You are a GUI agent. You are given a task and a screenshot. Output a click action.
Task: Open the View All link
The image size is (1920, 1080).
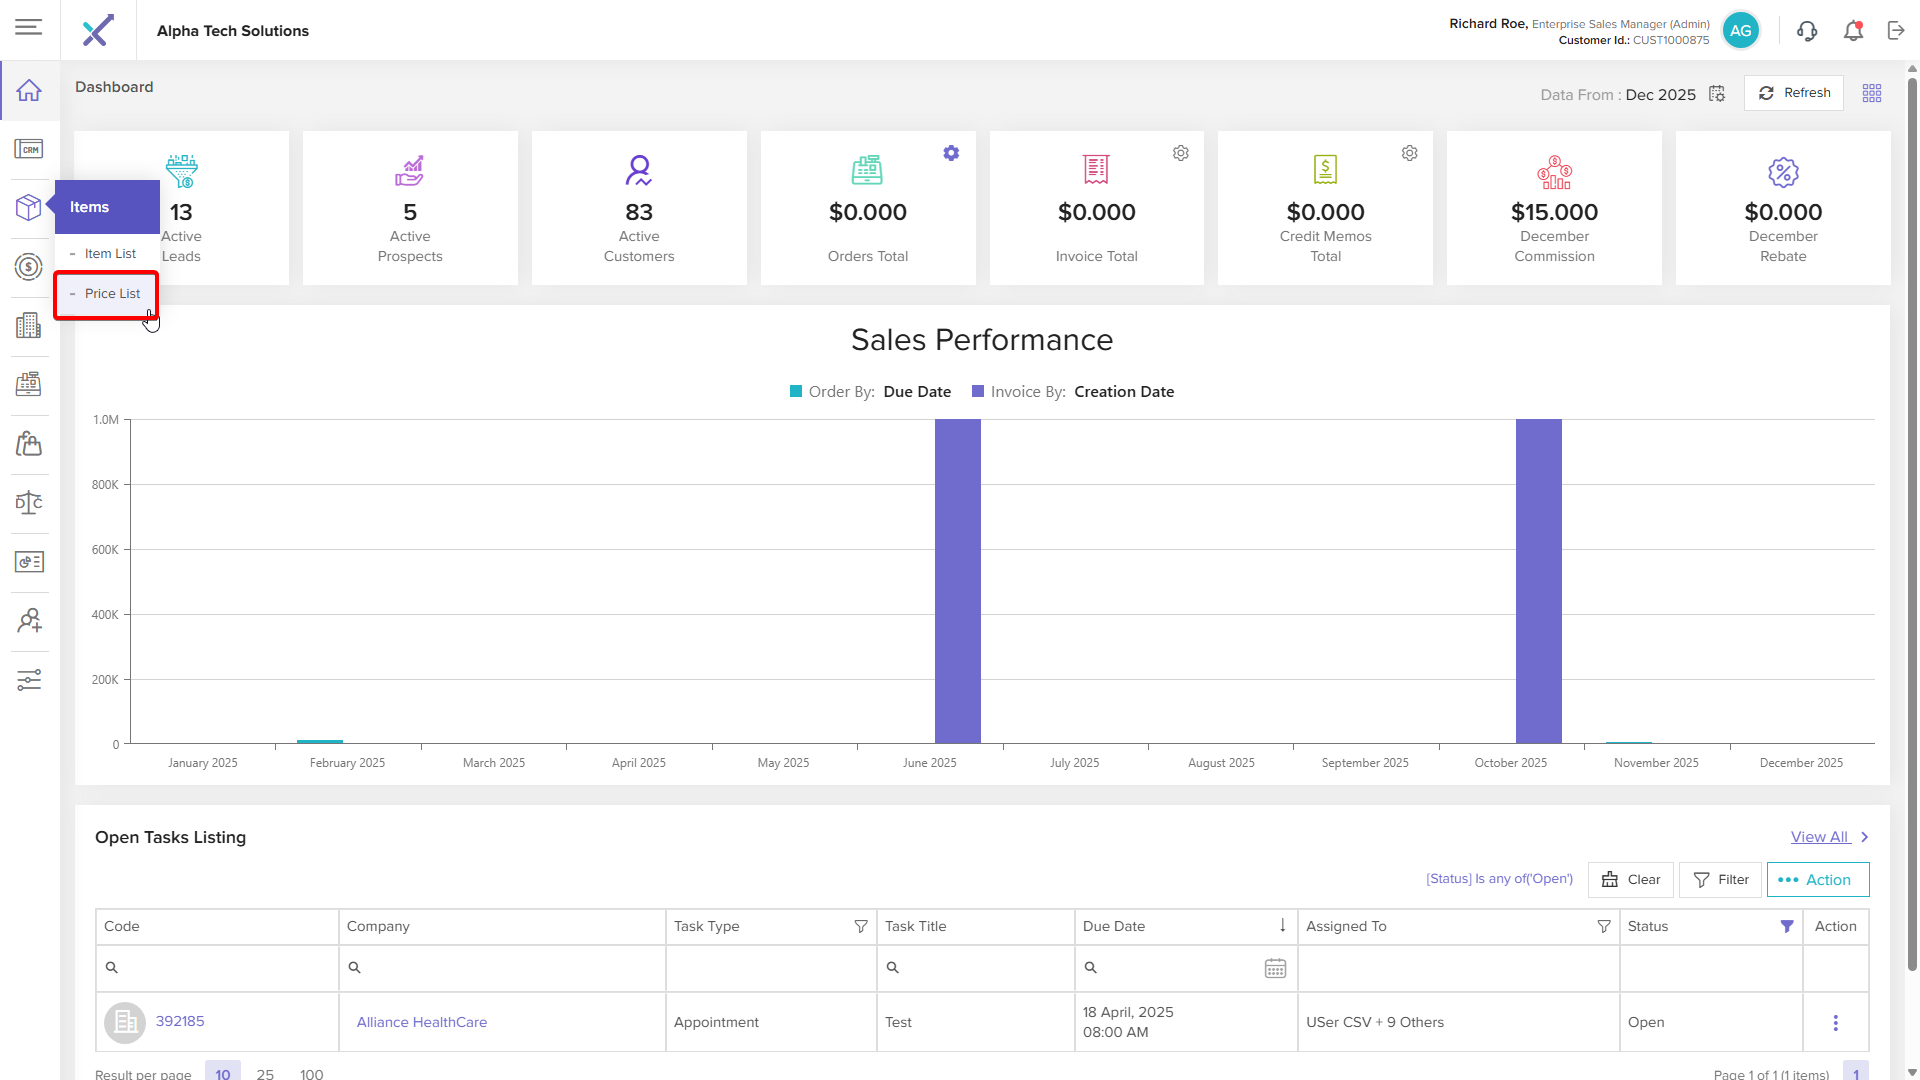pyautogui.click(x=1820, y=837)
